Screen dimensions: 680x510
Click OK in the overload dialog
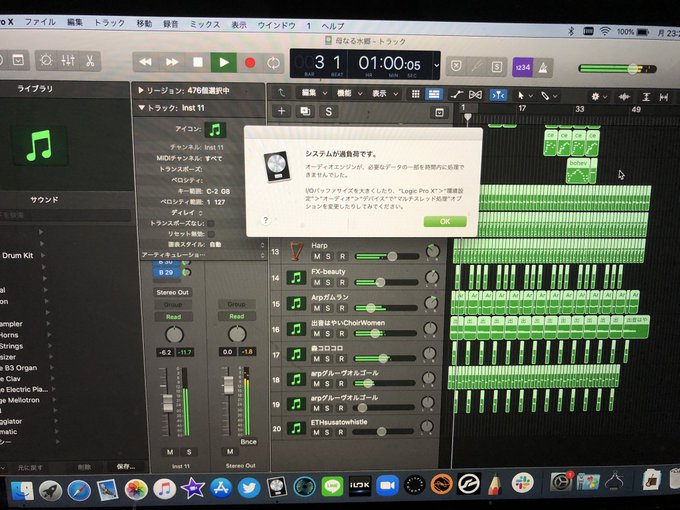[445, 221]
